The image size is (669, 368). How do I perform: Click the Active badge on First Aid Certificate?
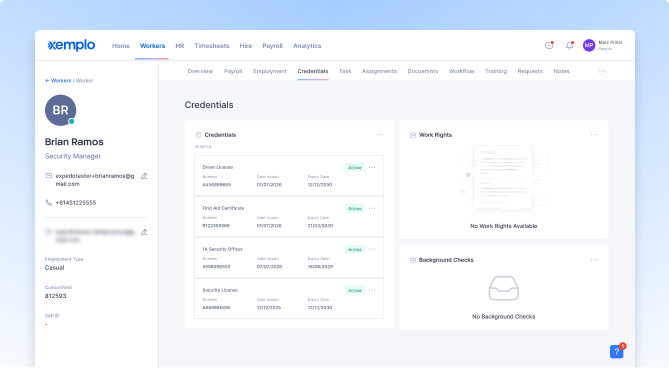click(355, 209)
